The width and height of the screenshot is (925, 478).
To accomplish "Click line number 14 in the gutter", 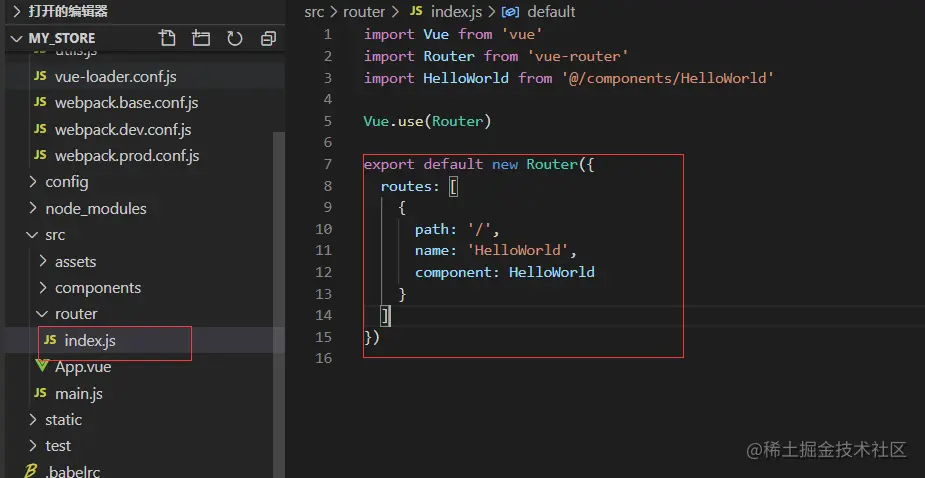I will (324, 315).
